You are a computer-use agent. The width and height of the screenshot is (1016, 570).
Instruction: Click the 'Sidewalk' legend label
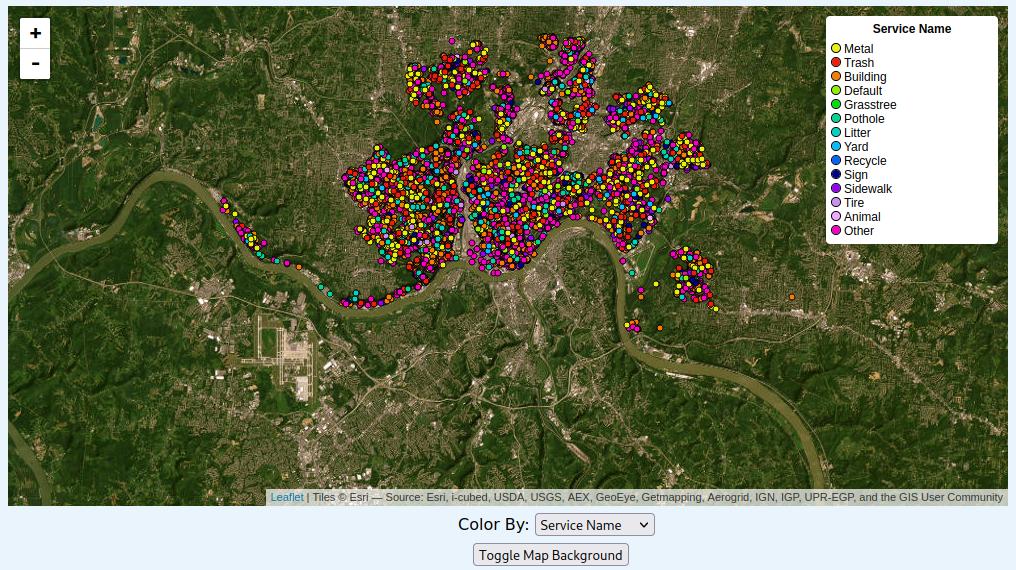point(868,189)
